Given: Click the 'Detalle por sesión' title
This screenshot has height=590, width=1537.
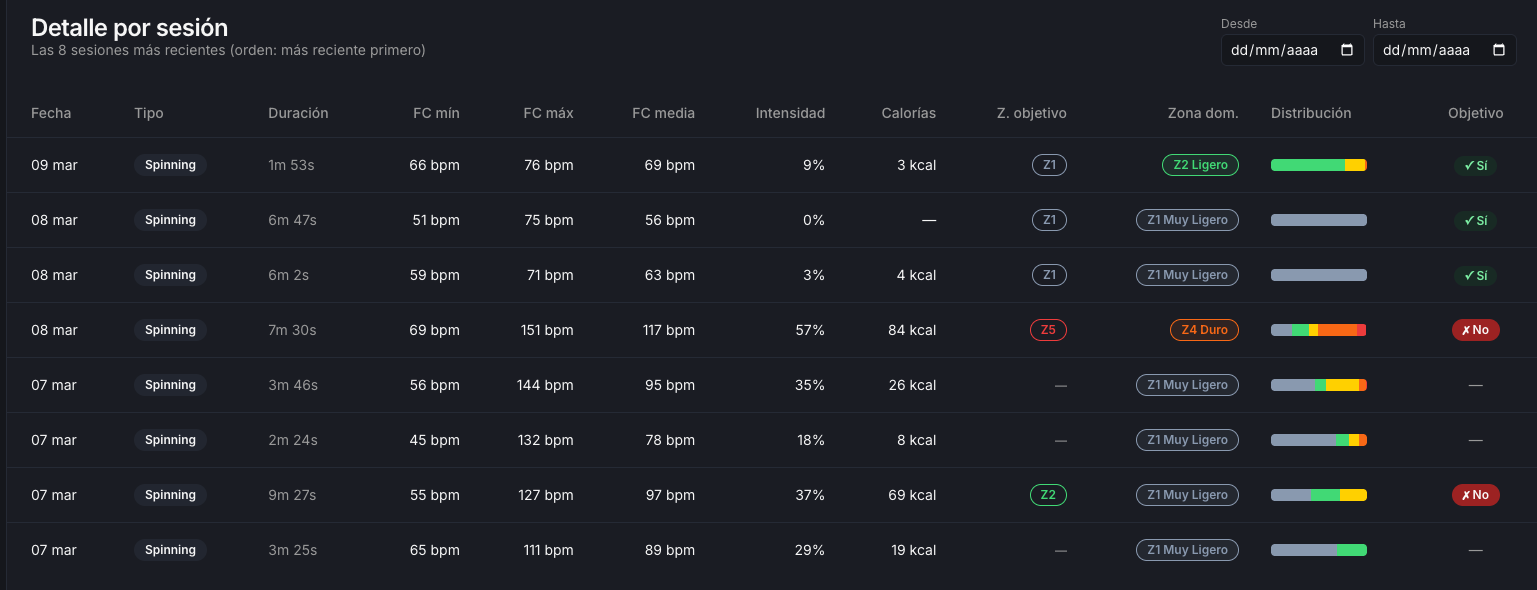Looking at the screenshot, I should (129, 27).
